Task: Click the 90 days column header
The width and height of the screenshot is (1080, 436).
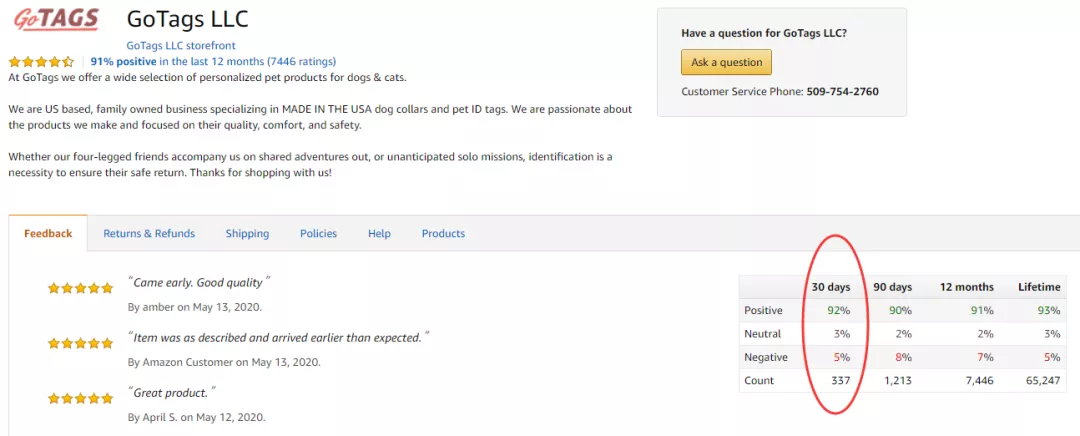Action: point(893,287)
